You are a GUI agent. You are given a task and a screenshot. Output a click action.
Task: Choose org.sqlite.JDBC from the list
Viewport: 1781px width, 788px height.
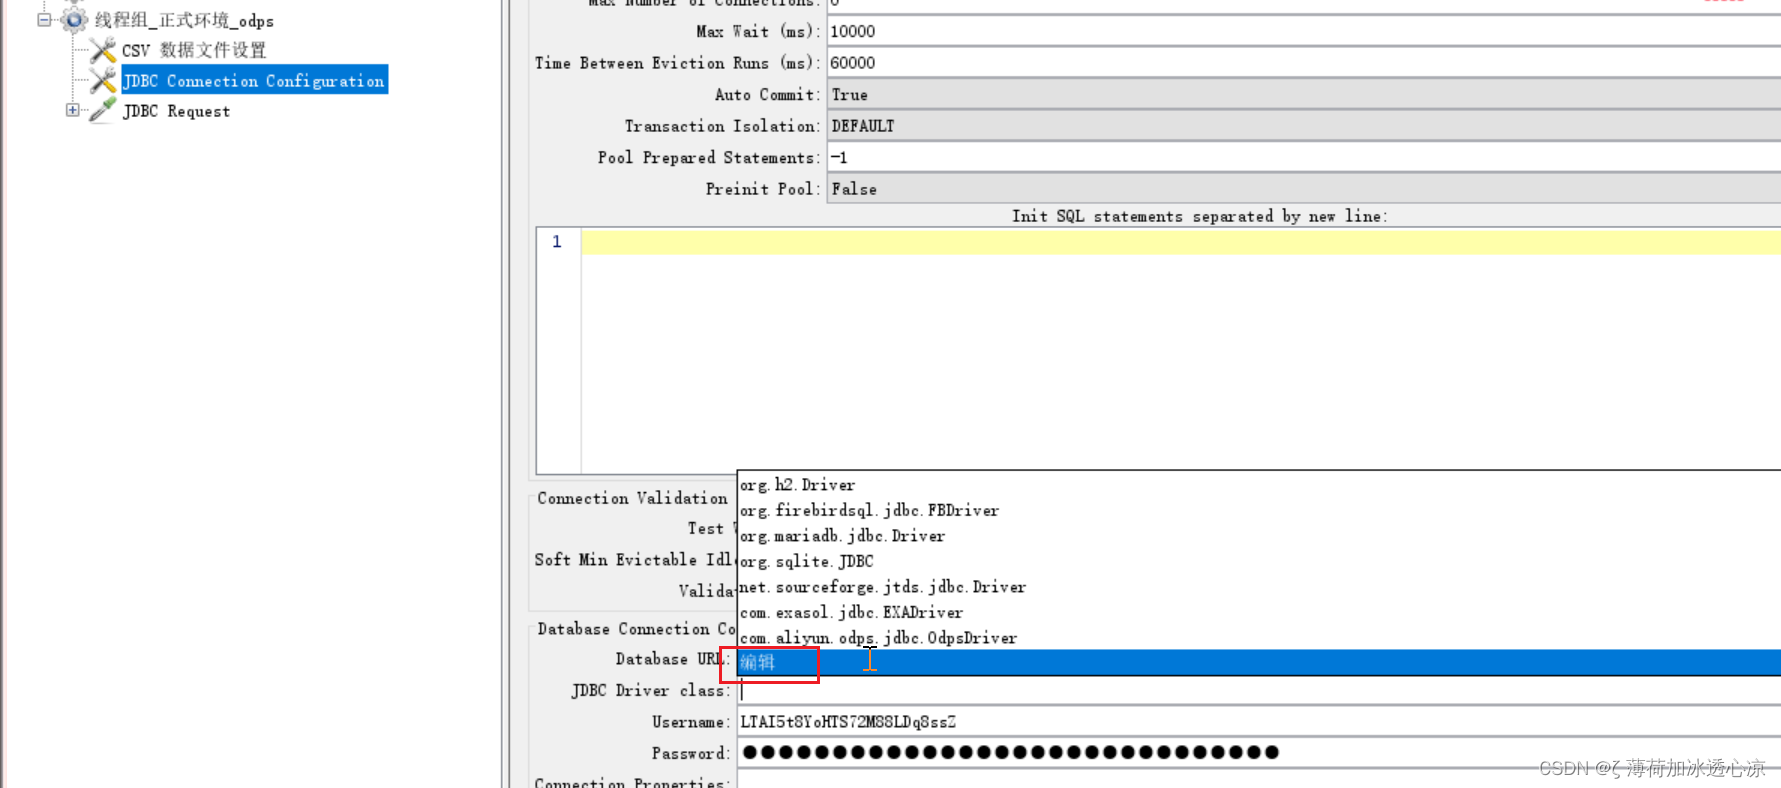pyautogui.click(x=1259, y=561)
